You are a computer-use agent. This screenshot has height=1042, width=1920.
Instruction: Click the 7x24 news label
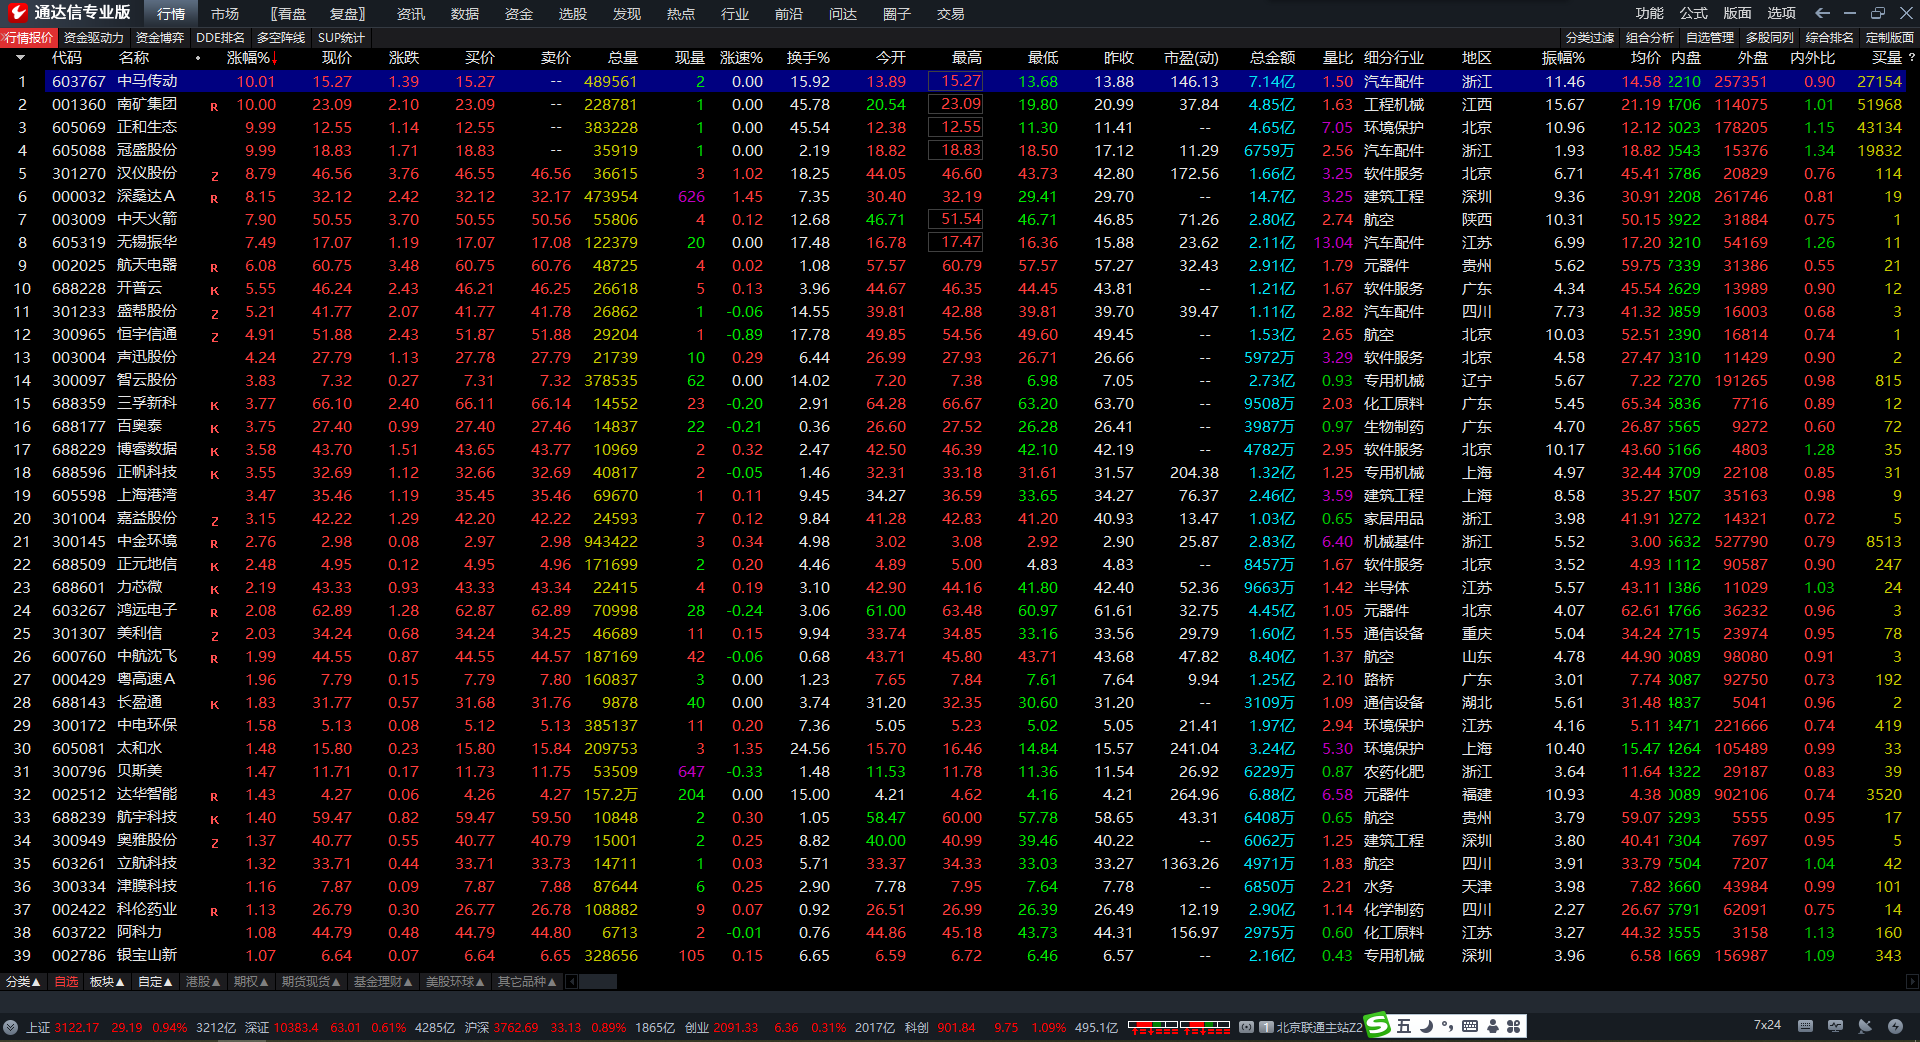(1767, 1025)
